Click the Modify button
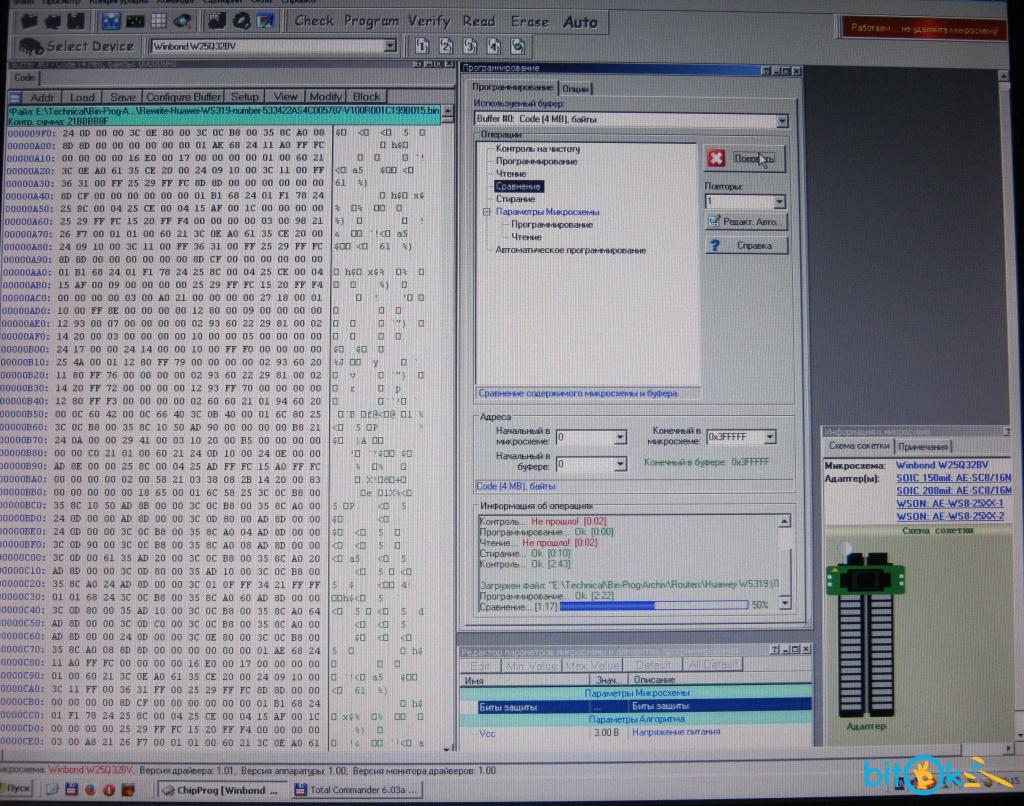The height and width of the screenshot is (806, 1024). pyautogui.click(x=325, y=97)
